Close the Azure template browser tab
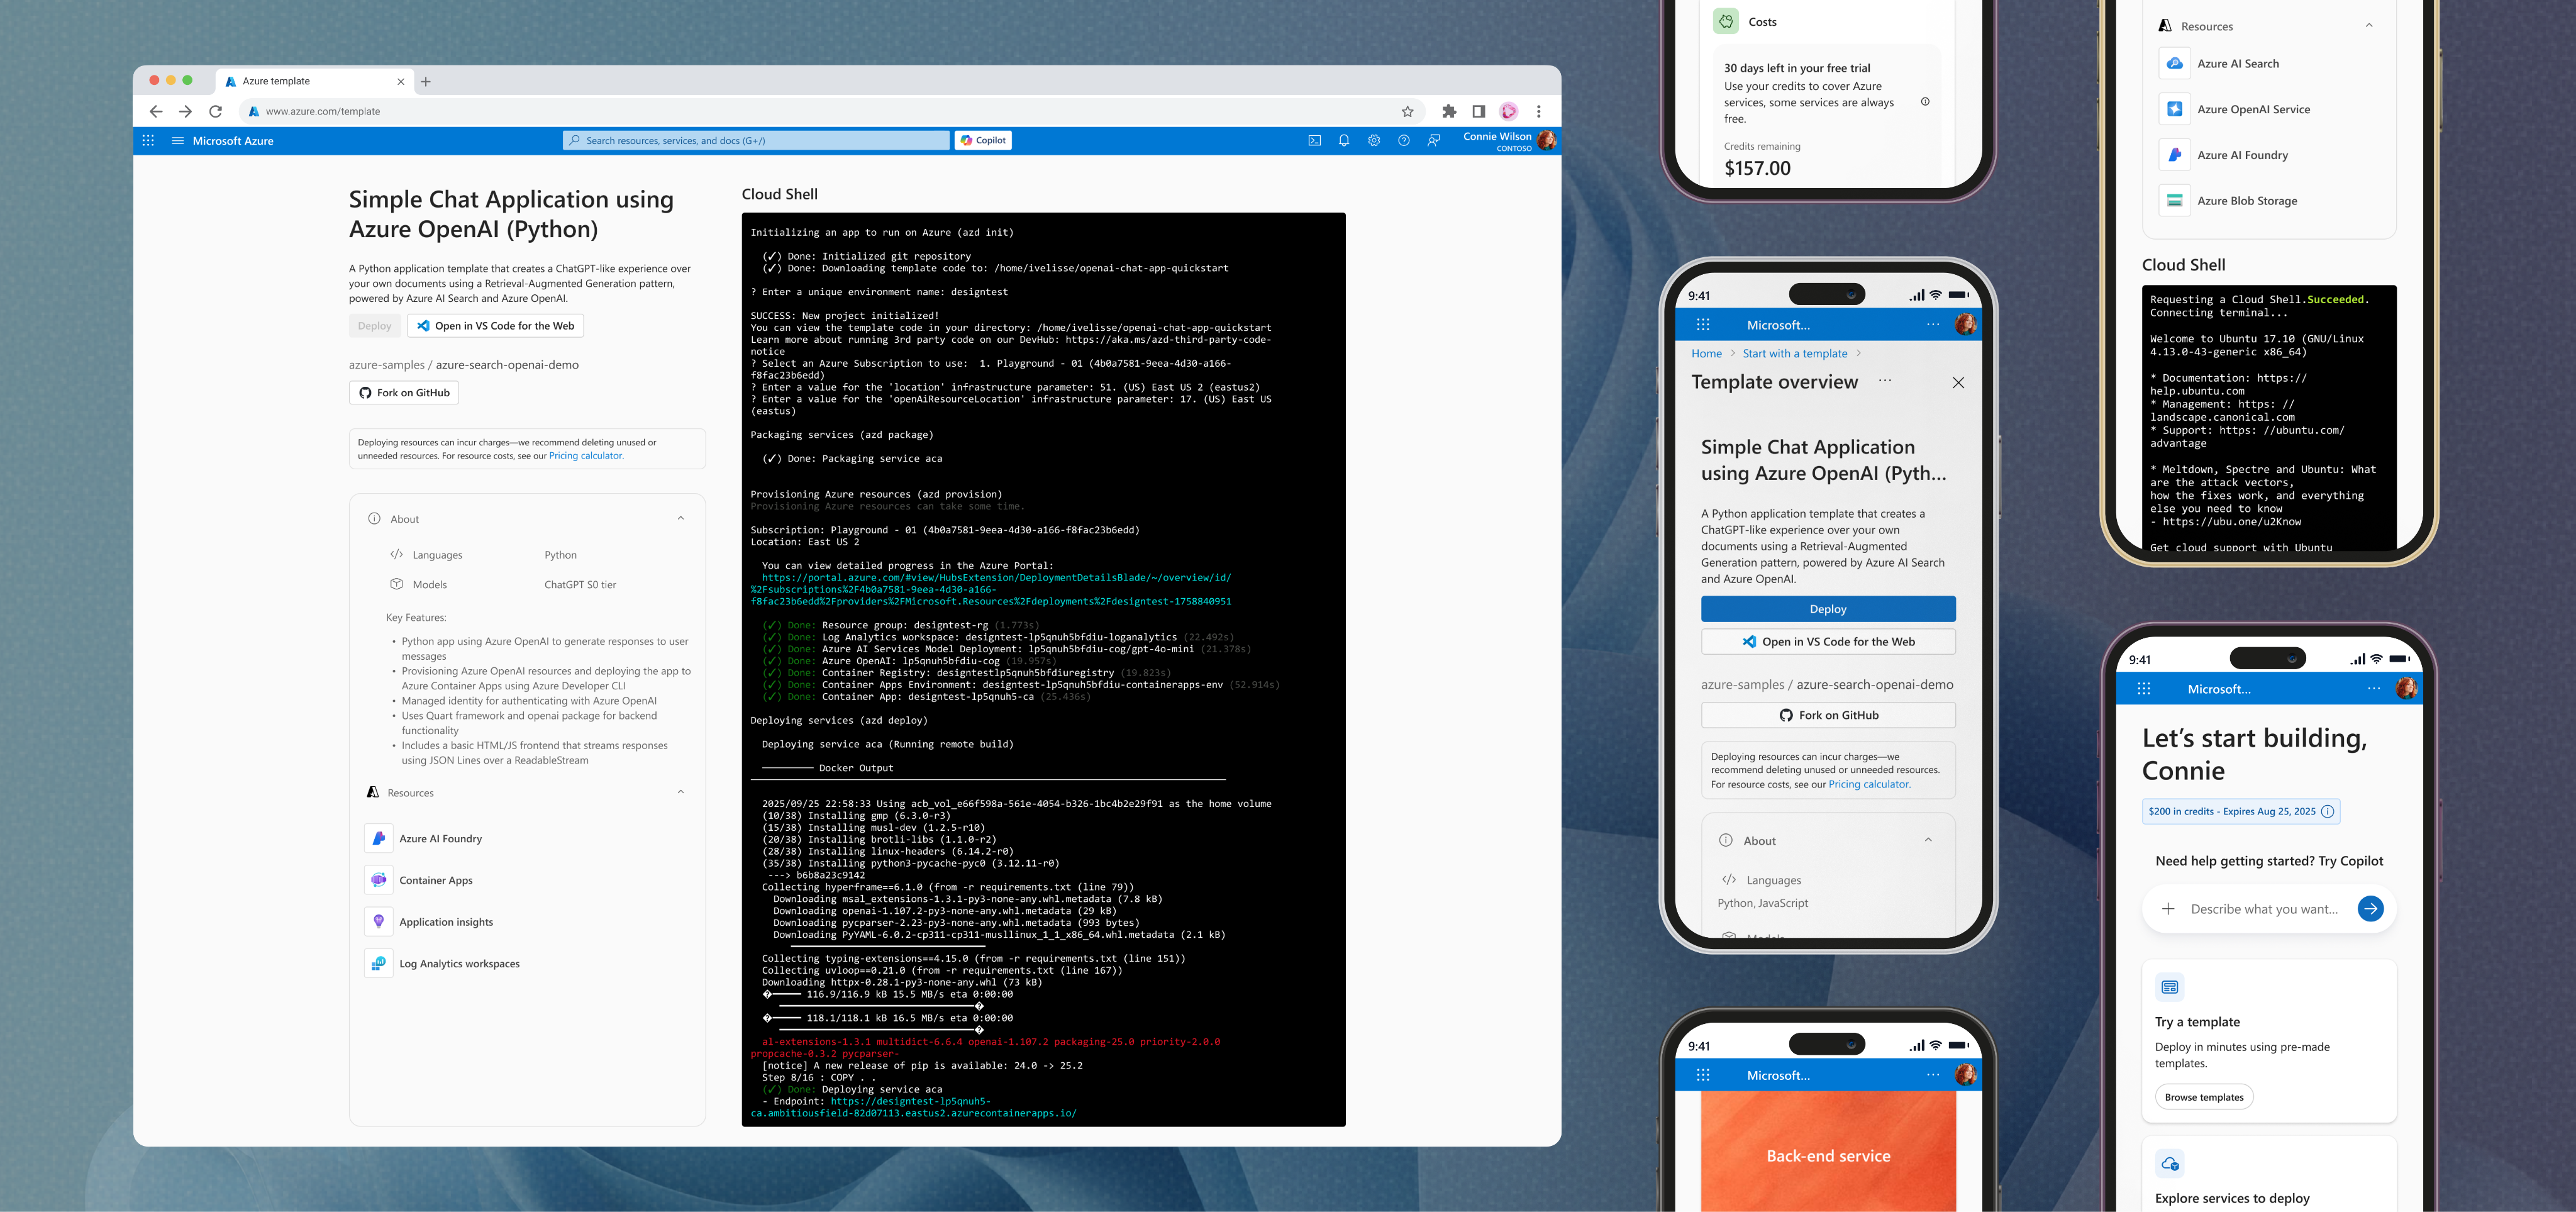This screenshot has width=2576, height=1212. click(401, 82)
